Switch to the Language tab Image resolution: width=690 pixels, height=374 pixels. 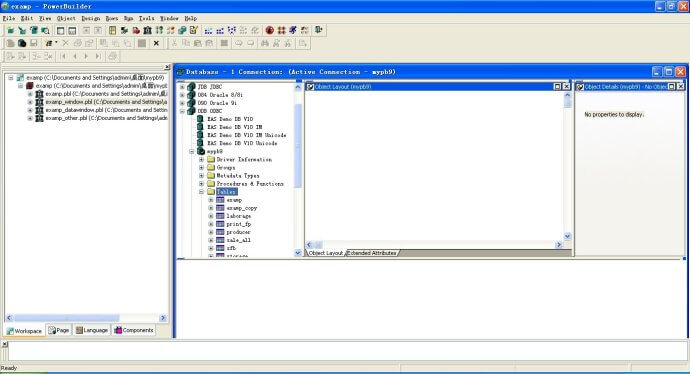[92, 330]
